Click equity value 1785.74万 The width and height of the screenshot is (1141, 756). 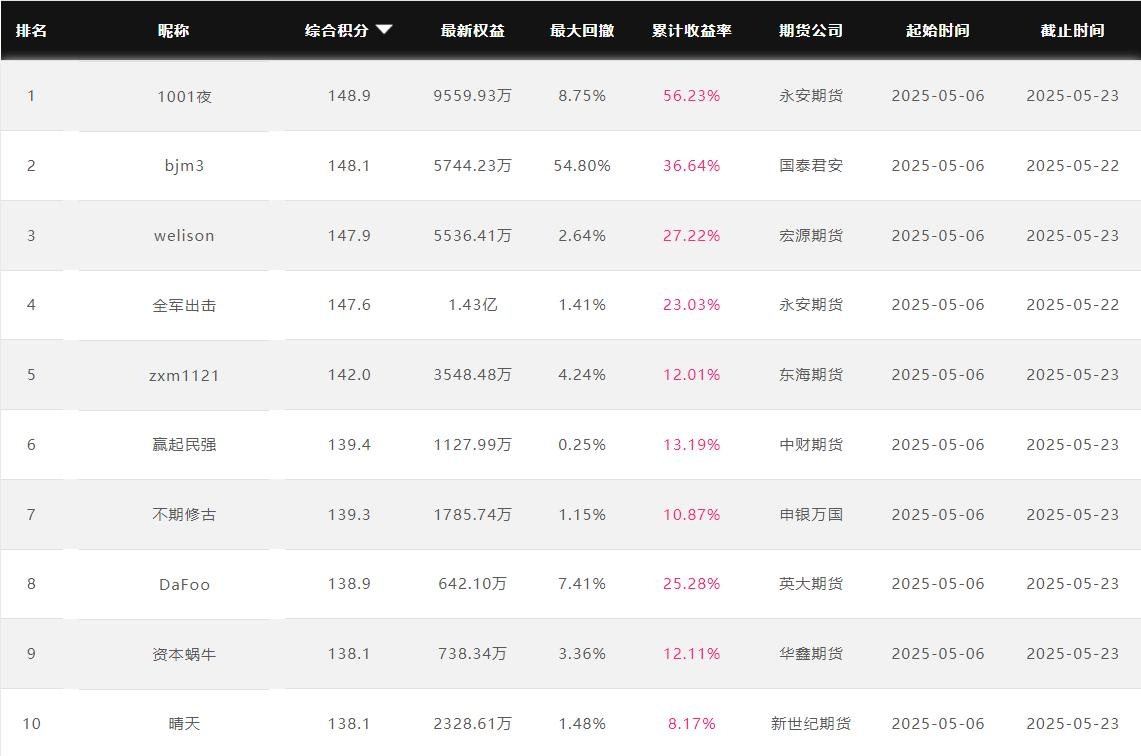[473, 514]
